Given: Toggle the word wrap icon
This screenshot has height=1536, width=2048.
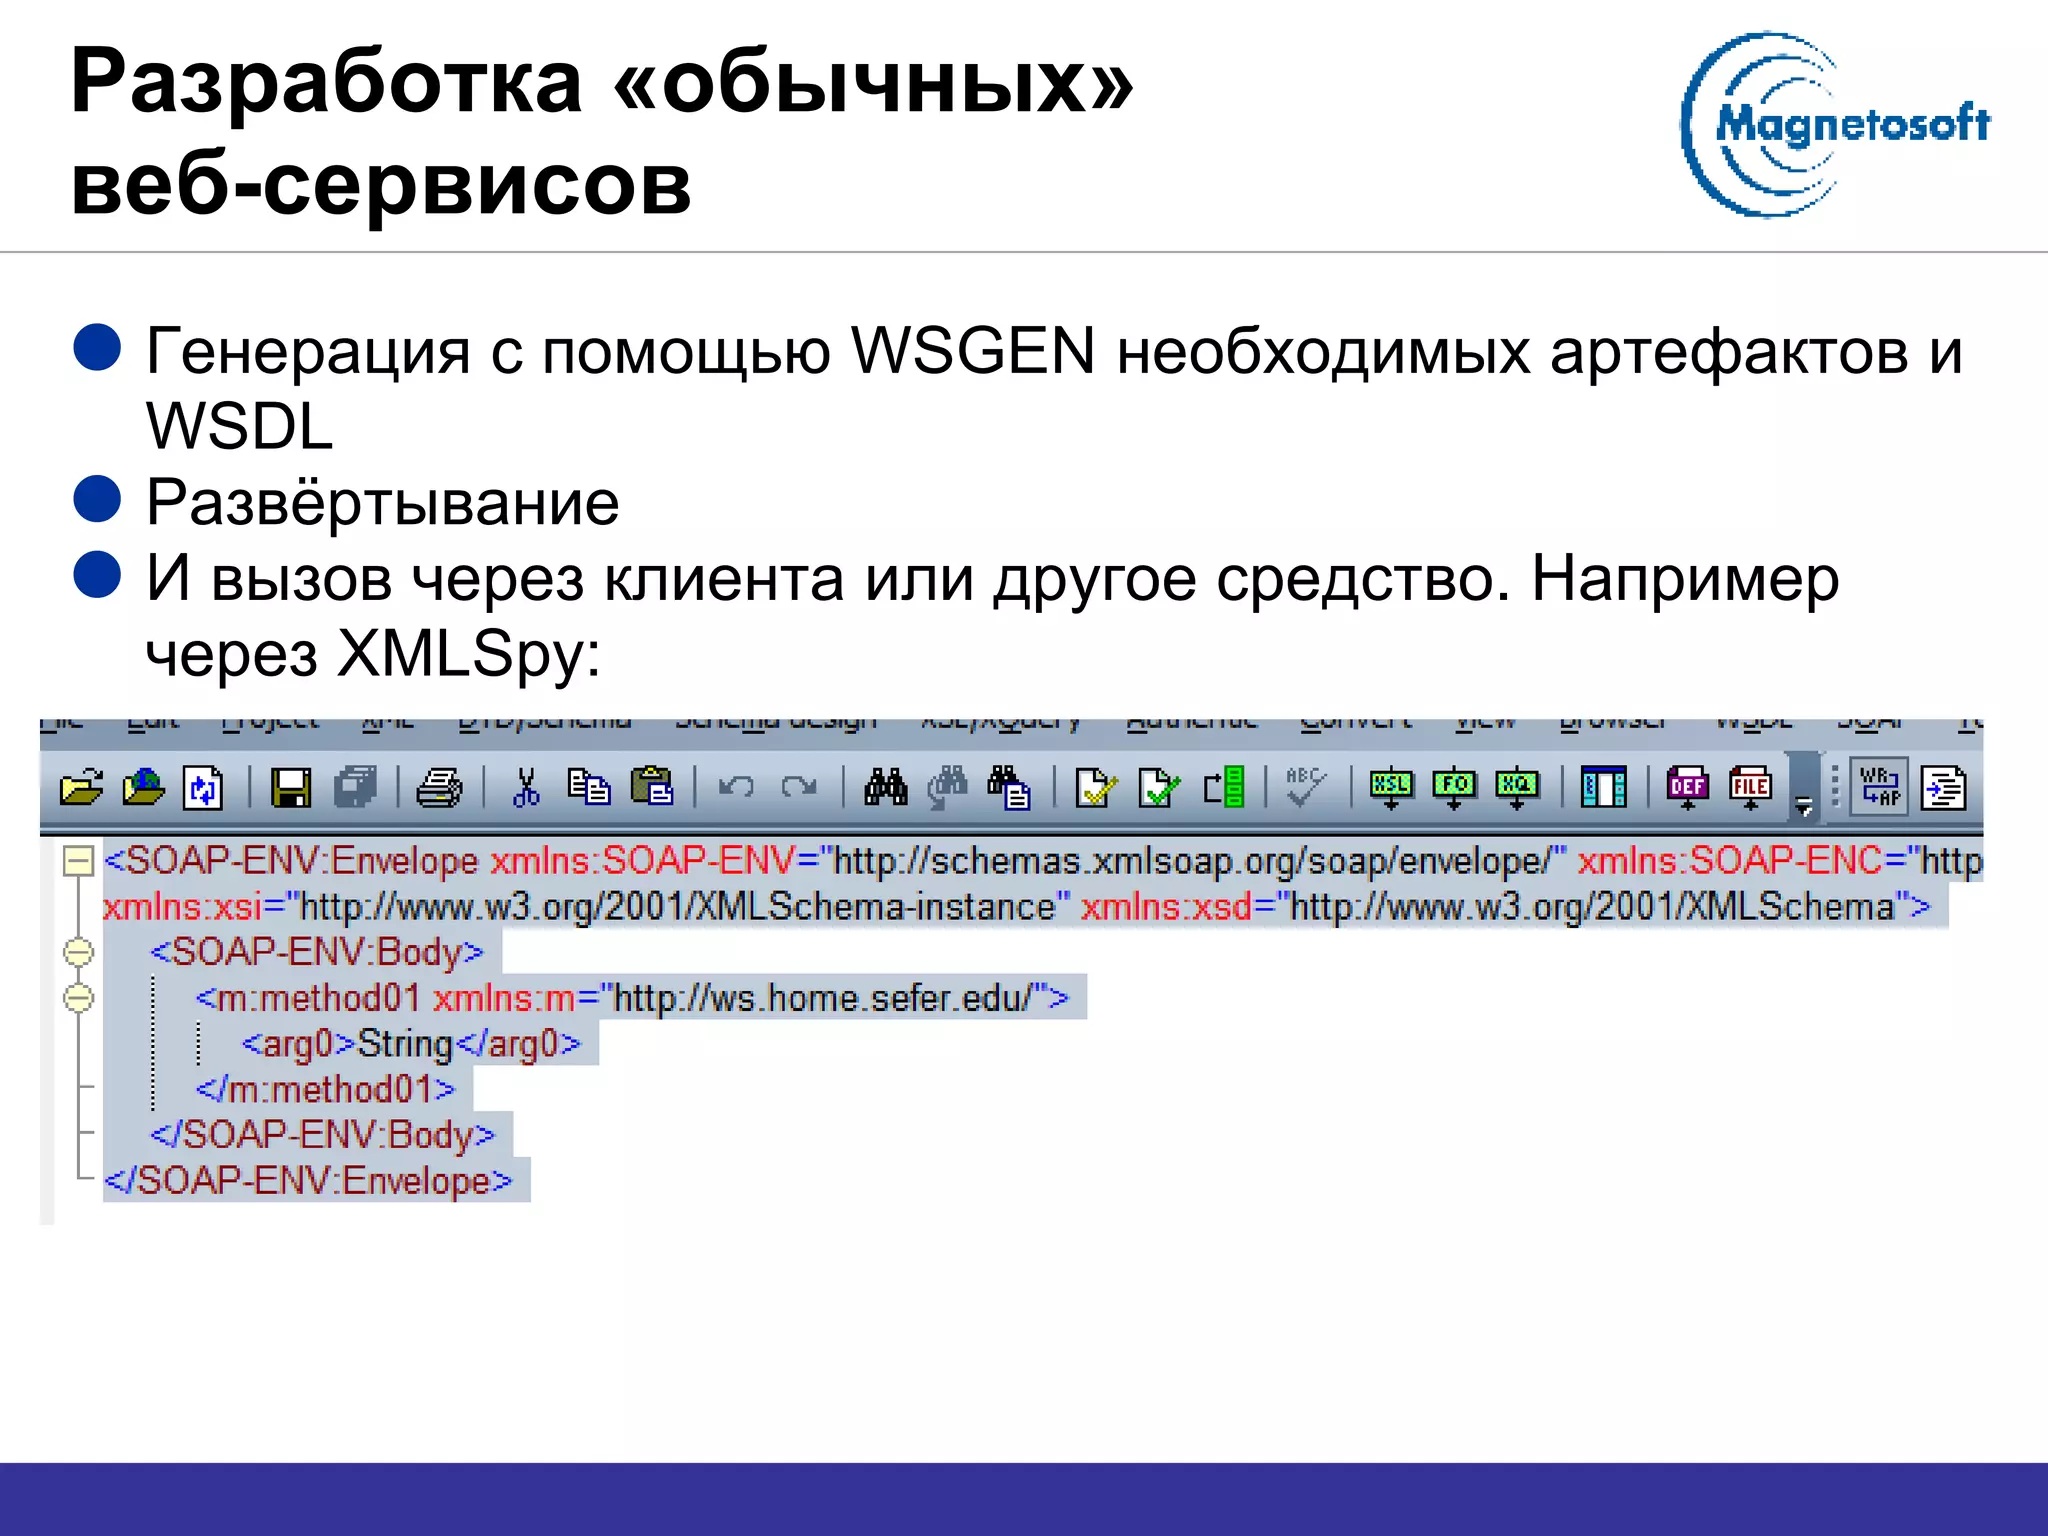Looking at the screenshot, I should [x=1879, y=787].
